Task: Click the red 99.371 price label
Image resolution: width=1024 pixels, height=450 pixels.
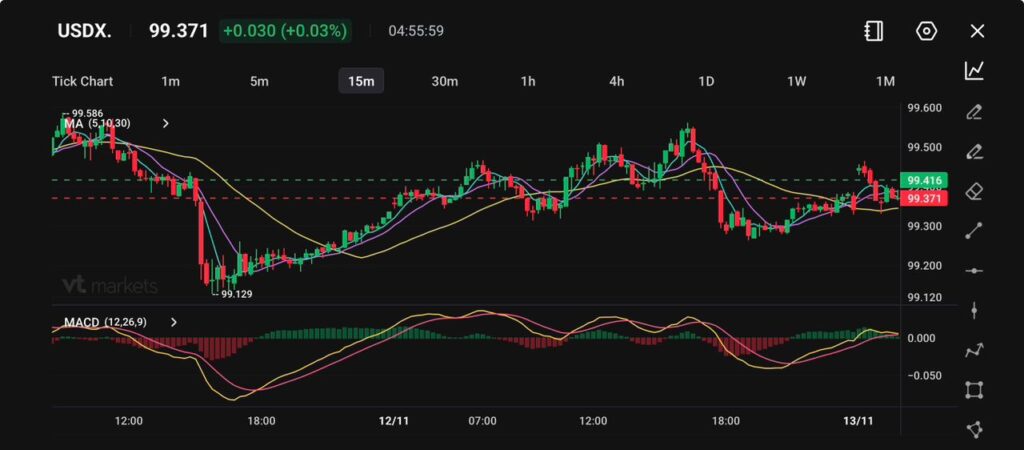Action: click(923, 199)
